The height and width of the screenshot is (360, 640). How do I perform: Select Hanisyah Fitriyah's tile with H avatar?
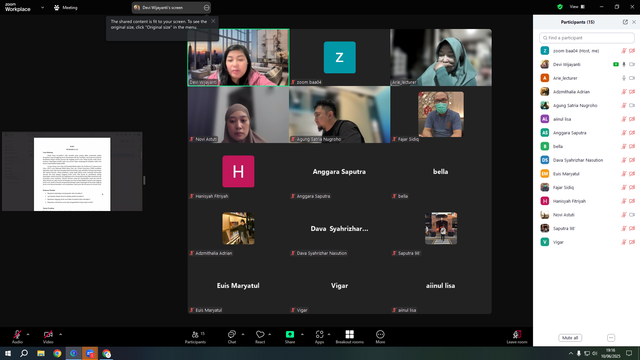pos(238,171)
